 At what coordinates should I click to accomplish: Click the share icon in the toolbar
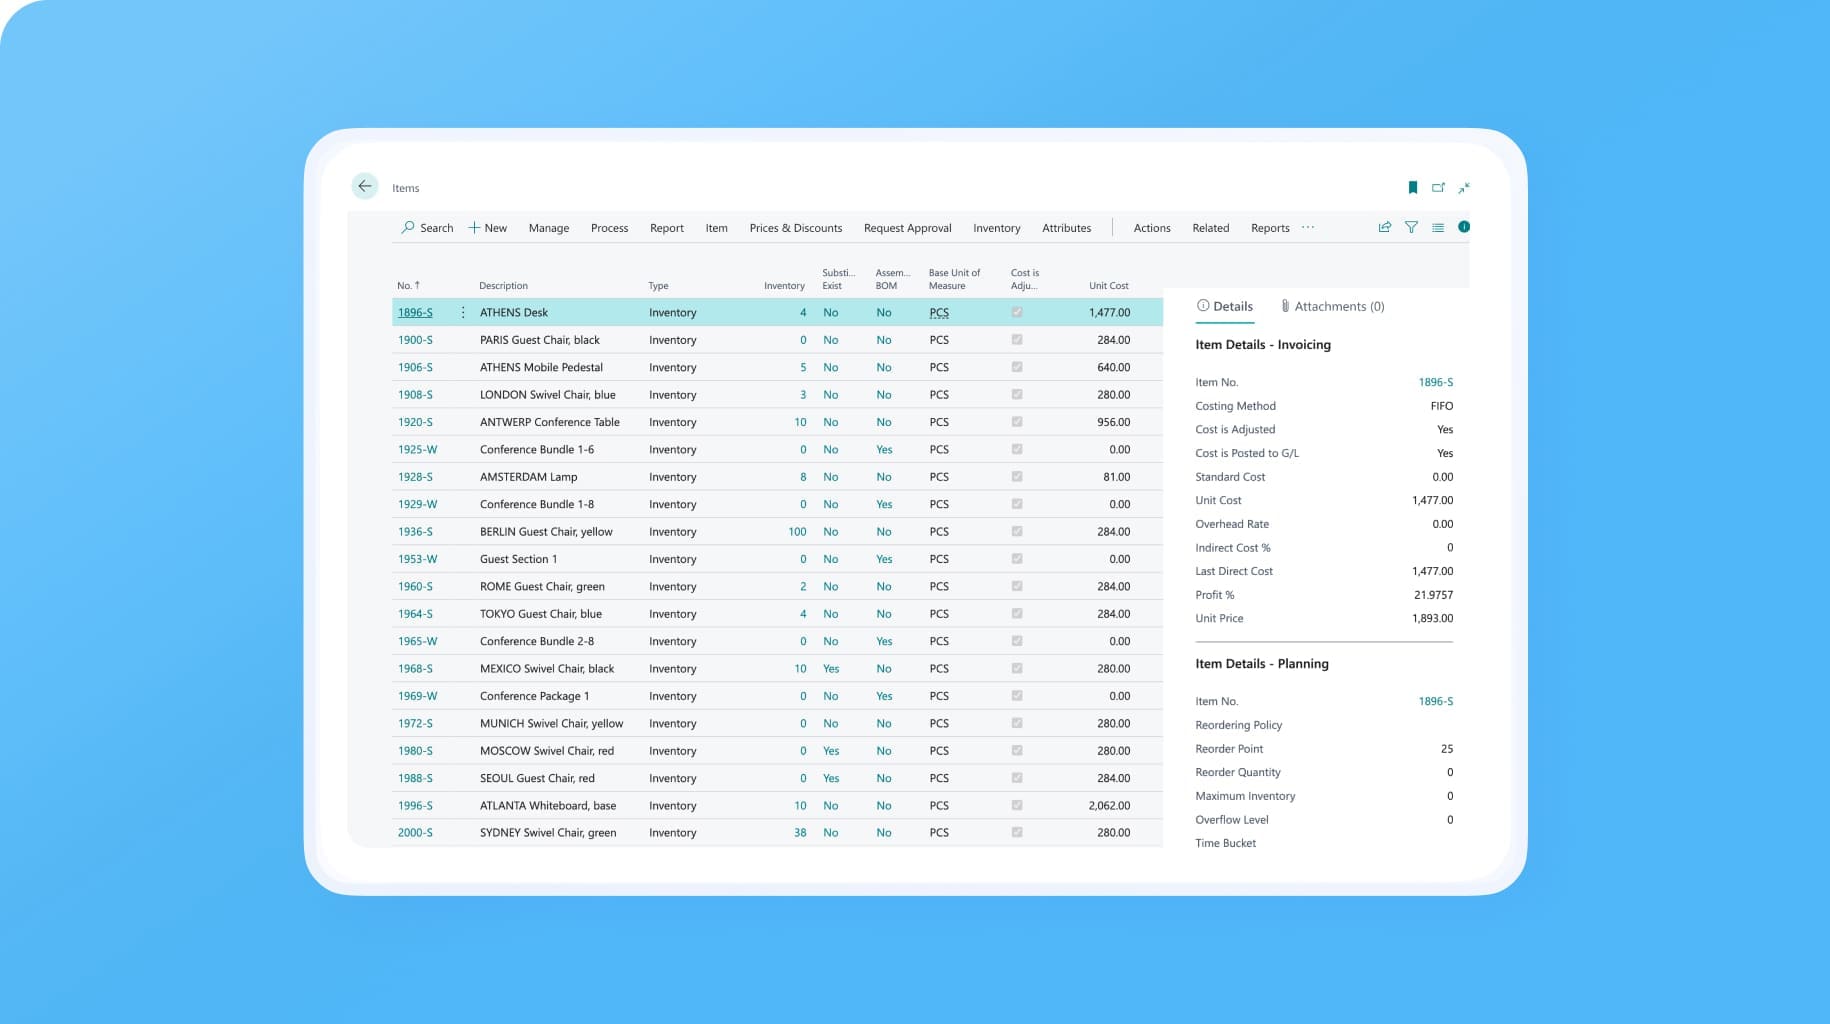tap(1385, 228)
